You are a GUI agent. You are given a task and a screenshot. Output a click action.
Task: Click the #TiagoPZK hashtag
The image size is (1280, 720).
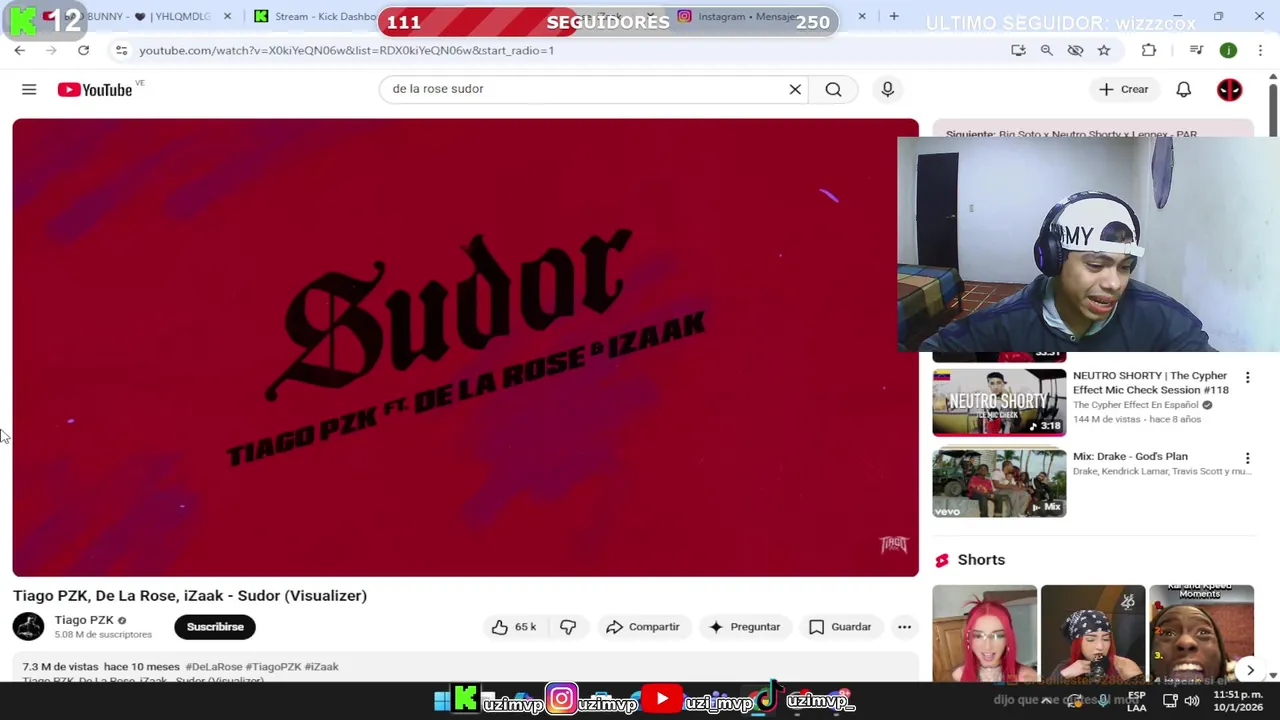pos(273,667)
